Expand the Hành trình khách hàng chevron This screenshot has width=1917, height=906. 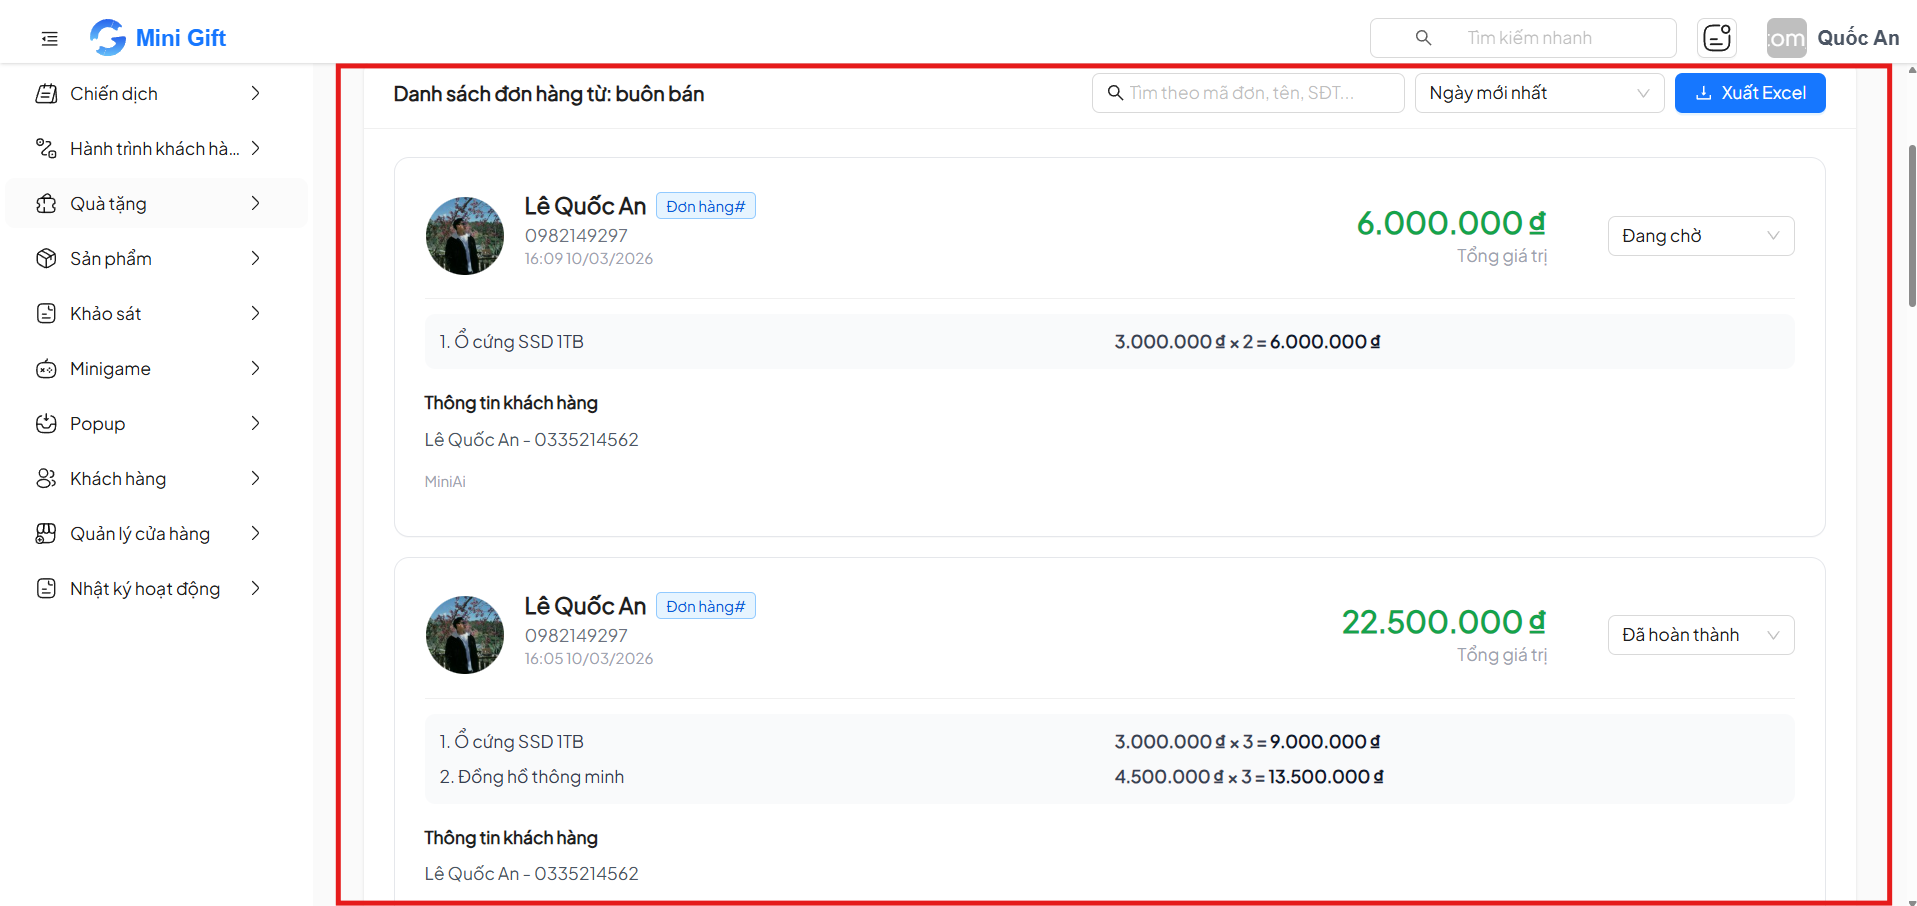click(256, 148)
